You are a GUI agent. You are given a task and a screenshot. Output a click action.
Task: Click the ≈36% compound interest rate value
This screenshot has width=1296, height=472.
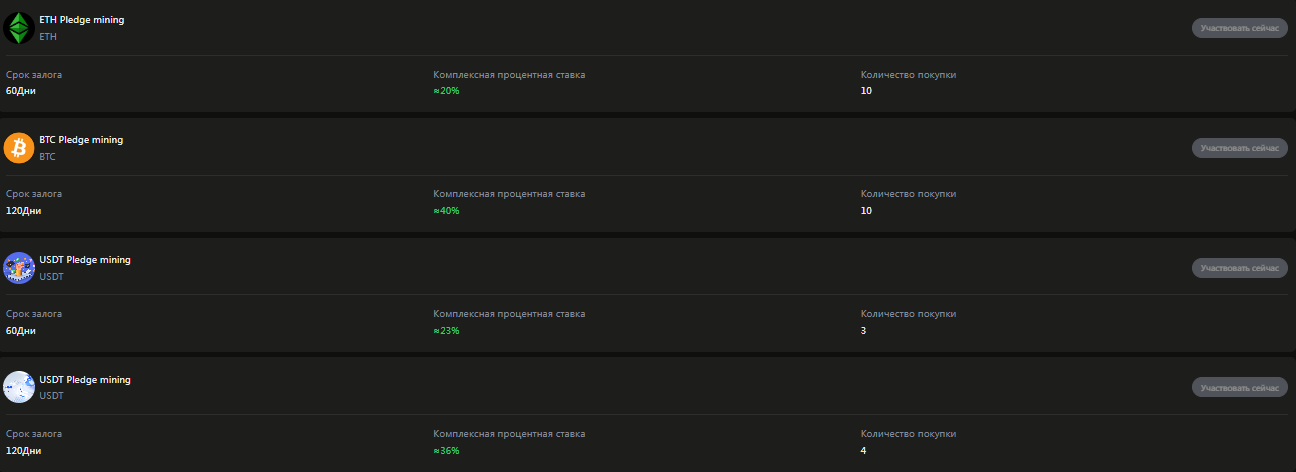point(446,450)
